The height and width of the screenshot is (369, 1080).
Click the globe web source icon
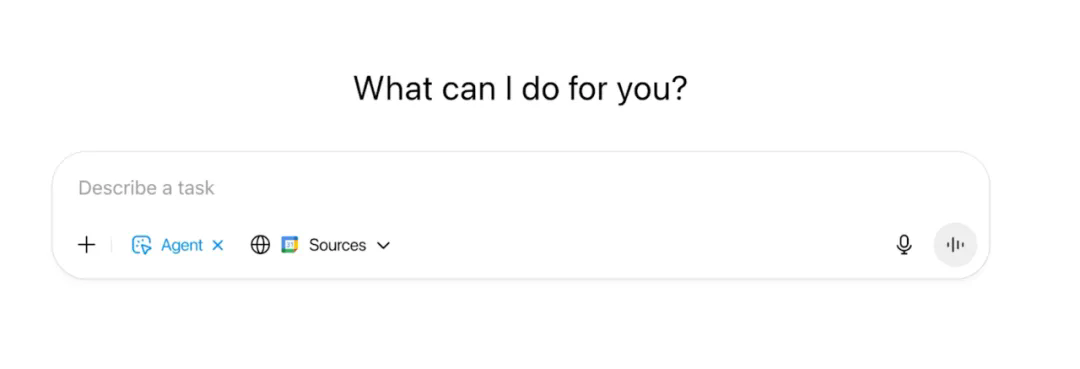pos(260,244)
